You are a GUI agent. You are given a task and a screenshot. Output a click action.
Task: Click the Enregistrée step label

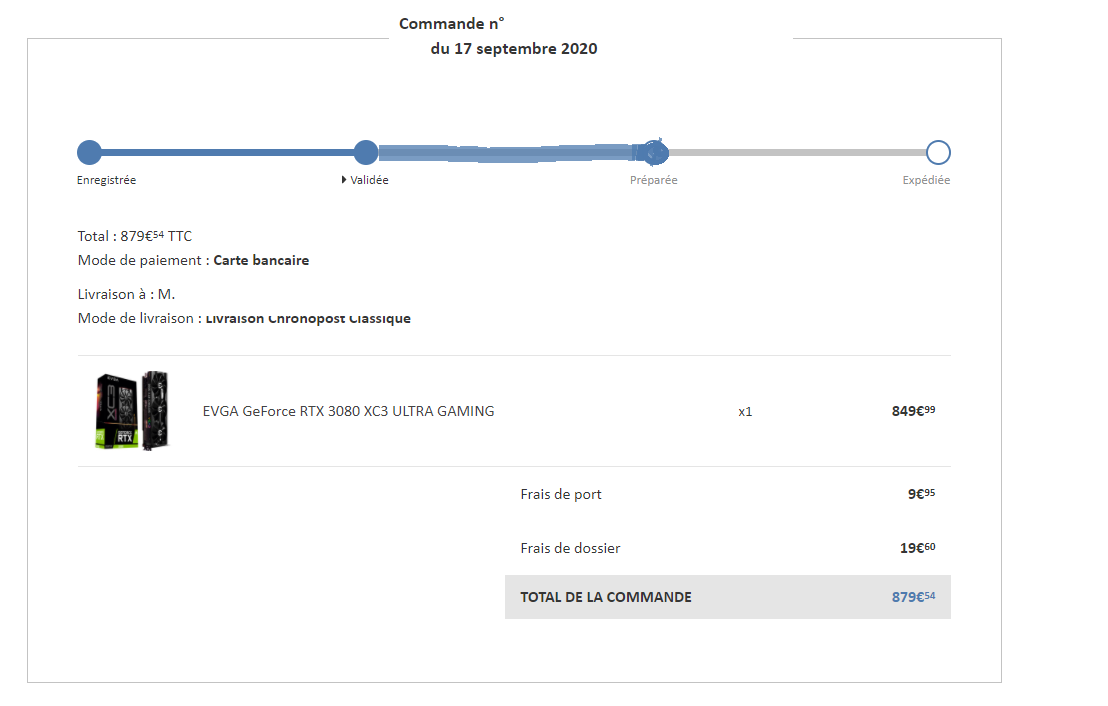pos(106,180)
